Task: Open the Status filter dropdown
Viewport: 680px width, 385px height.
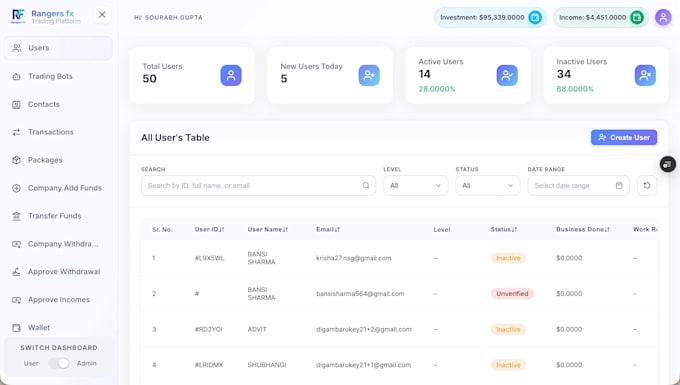Action: [488, 186]
